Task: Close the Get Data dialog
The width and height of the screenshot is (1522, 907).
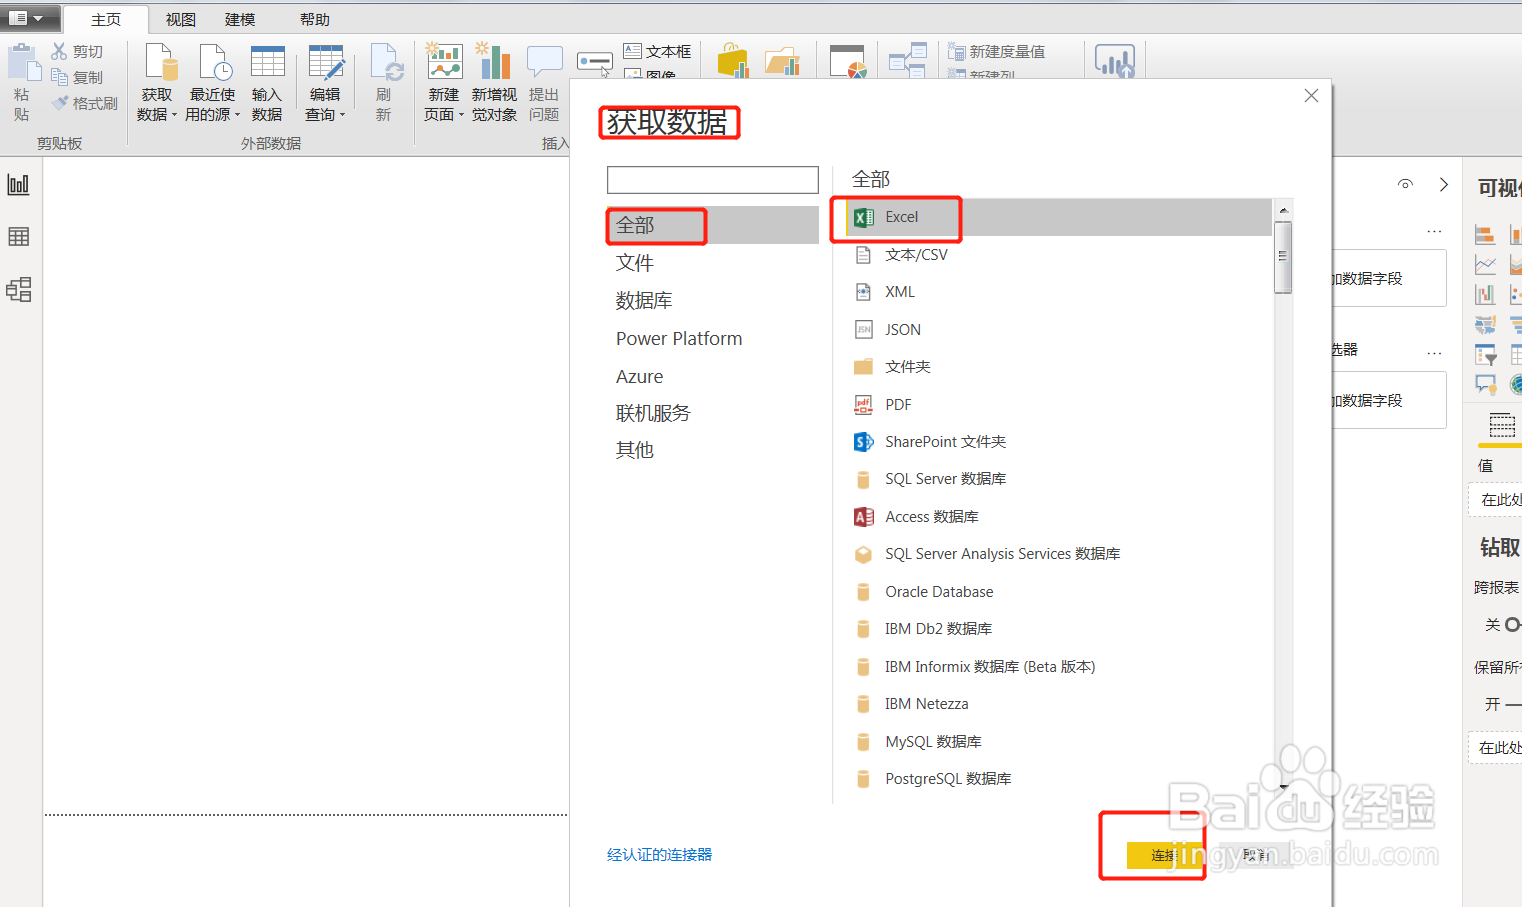Action: point(1311,96)
